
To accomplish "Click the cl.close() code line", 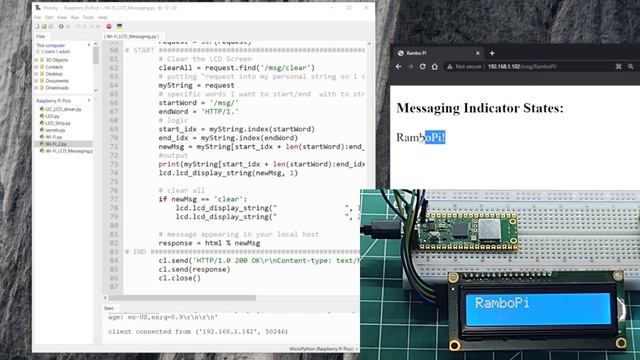I will (180, 278).
